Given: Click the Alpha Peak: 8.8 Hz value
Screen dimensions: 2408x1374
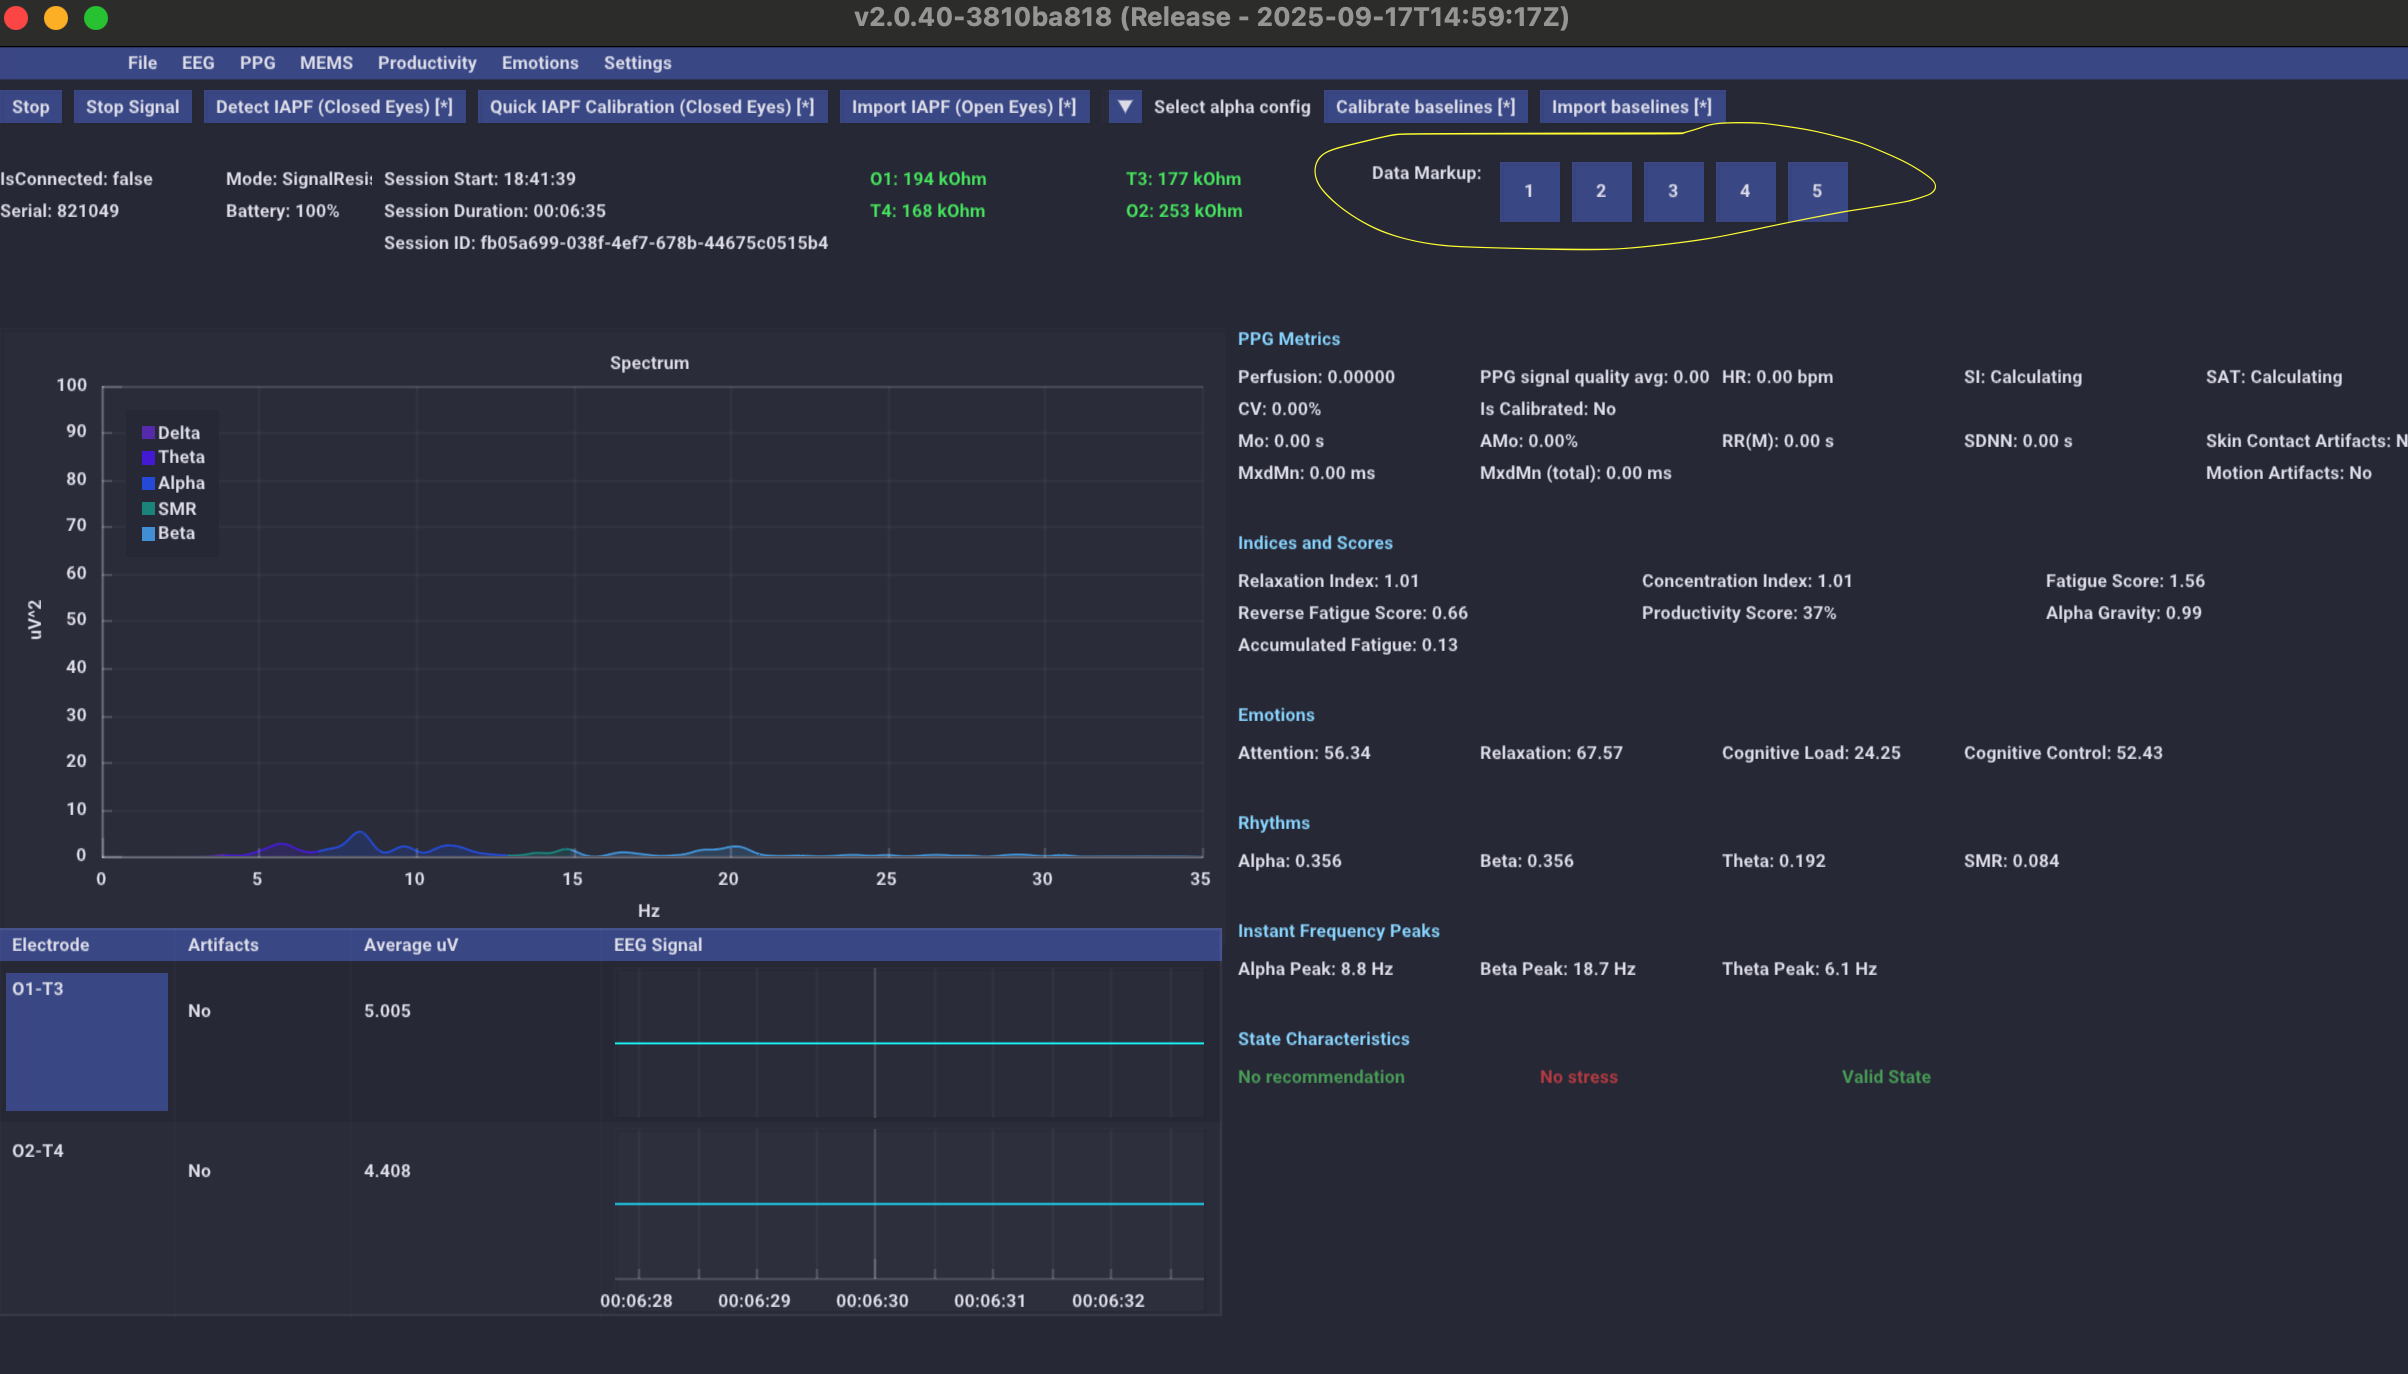Looking at the screenshot, I should coord(1315,969).
